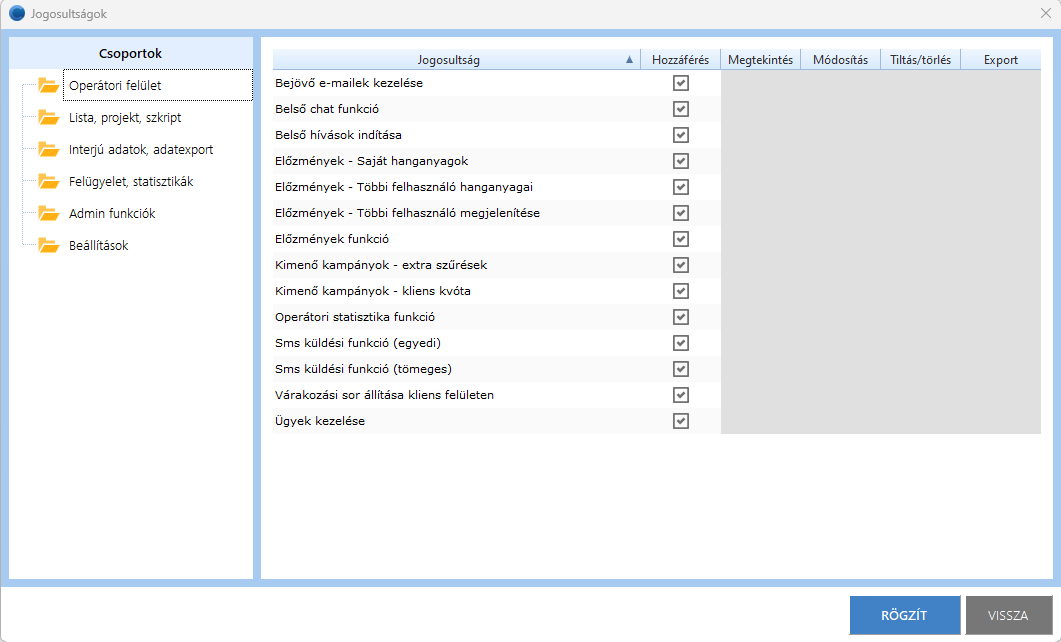Click the Operátori felület folder icon
Viewport: 1061px width, 642px height.
pos(48,85)
